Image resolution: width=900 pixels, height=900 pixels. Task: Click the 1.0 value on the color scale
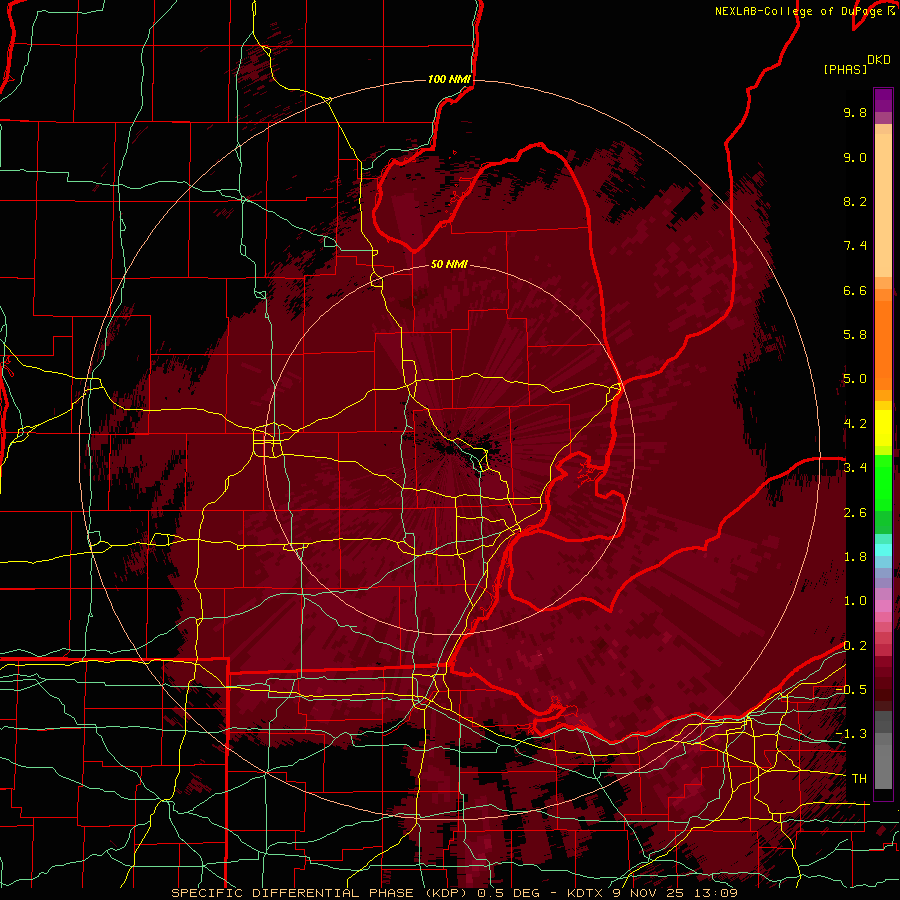pyautogui.click(x=855, y=601)
